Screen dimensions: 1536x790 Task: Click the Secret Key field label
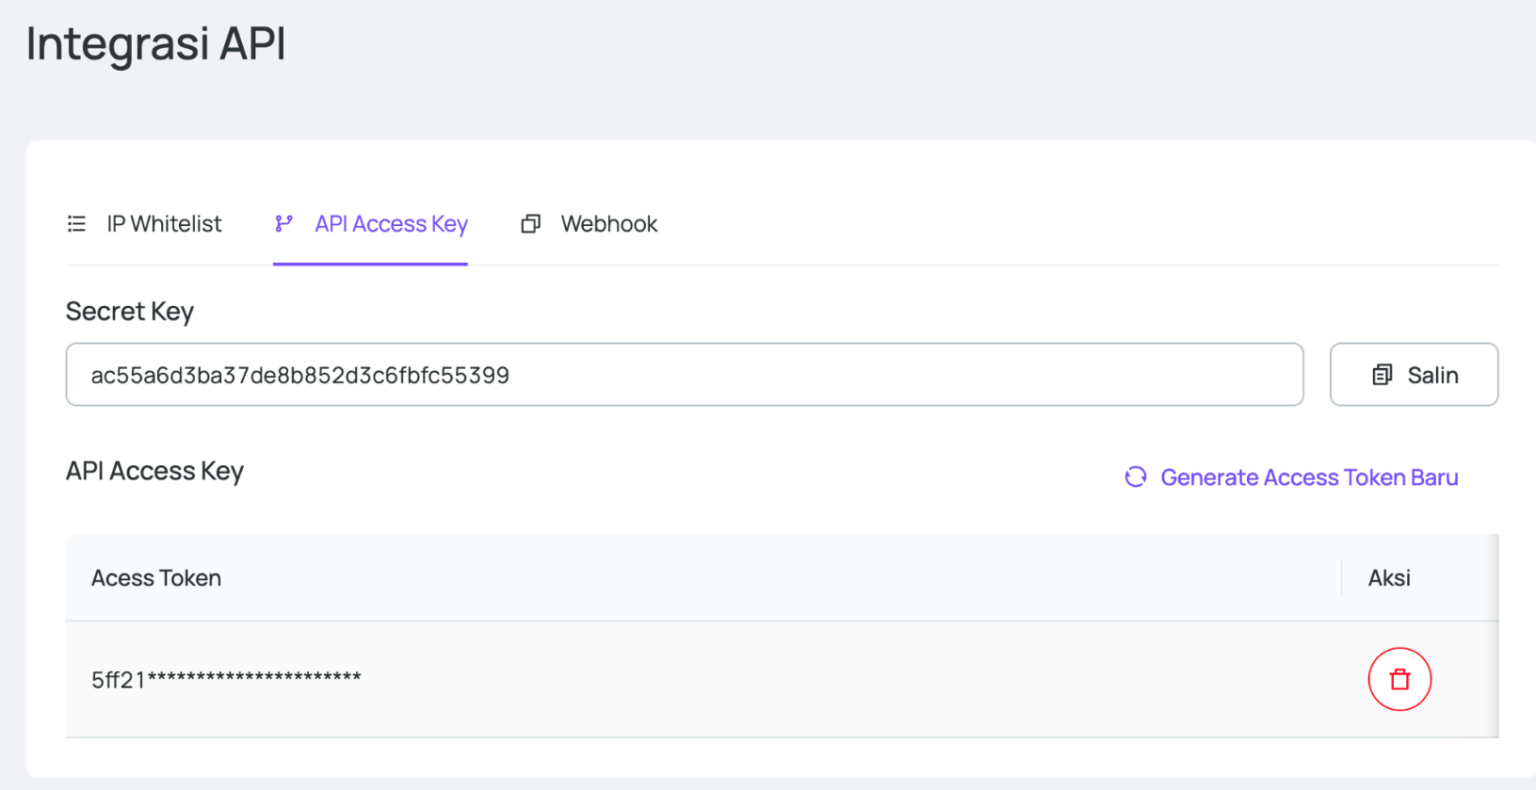130,312
